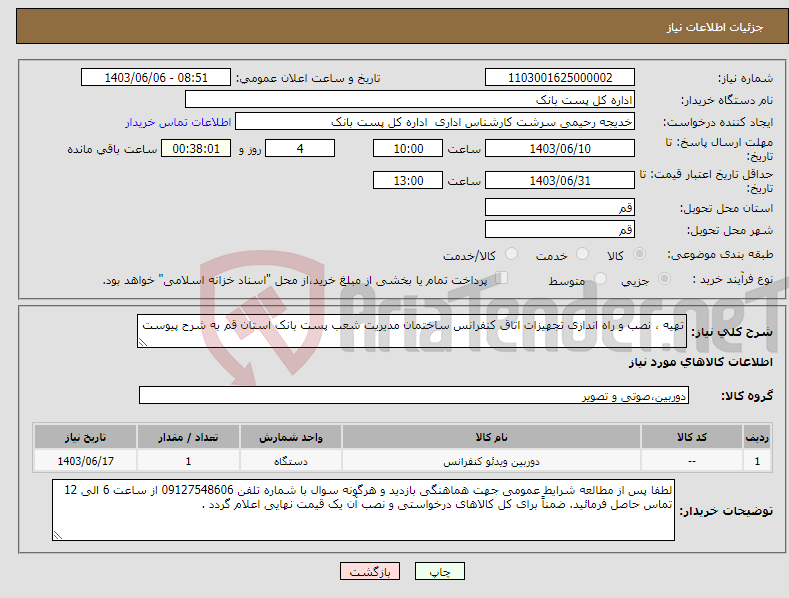Click the price validity time 13:00 field

pos(408,180)
